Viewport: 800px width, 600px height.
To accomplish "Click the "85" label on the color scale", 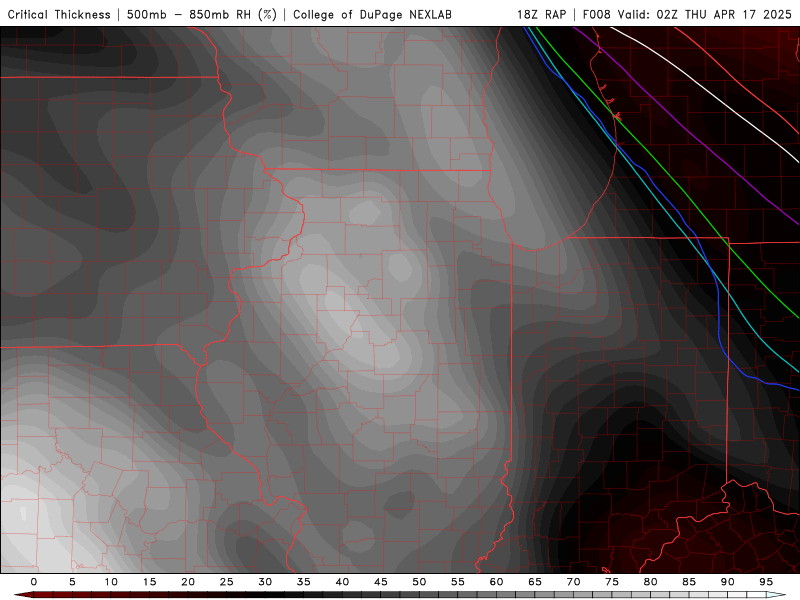I will pos(689,582).
